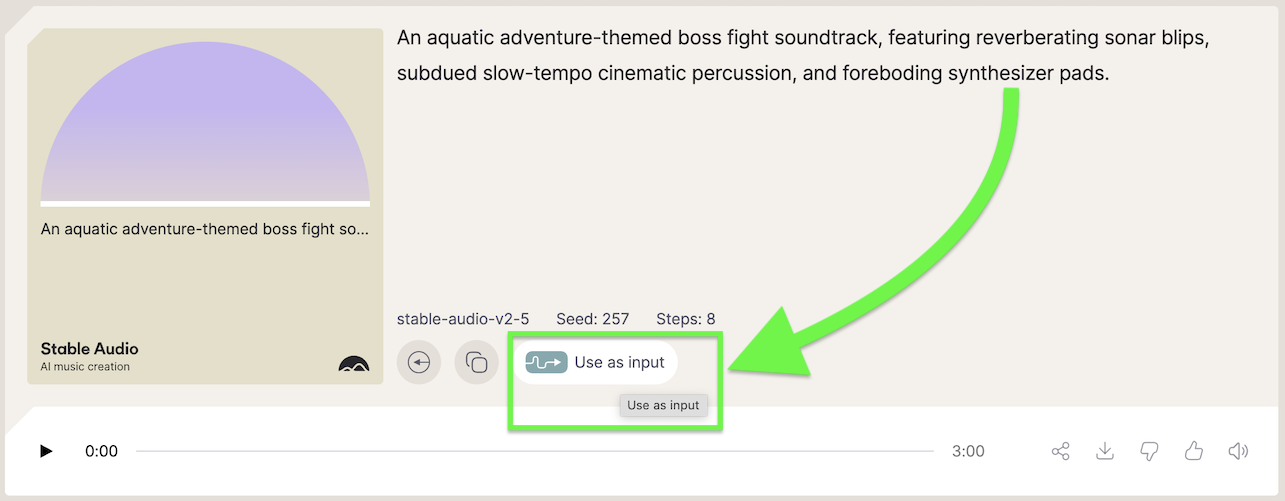
Task: Mute audio using the speaker icon
Action: (1238, 451)
